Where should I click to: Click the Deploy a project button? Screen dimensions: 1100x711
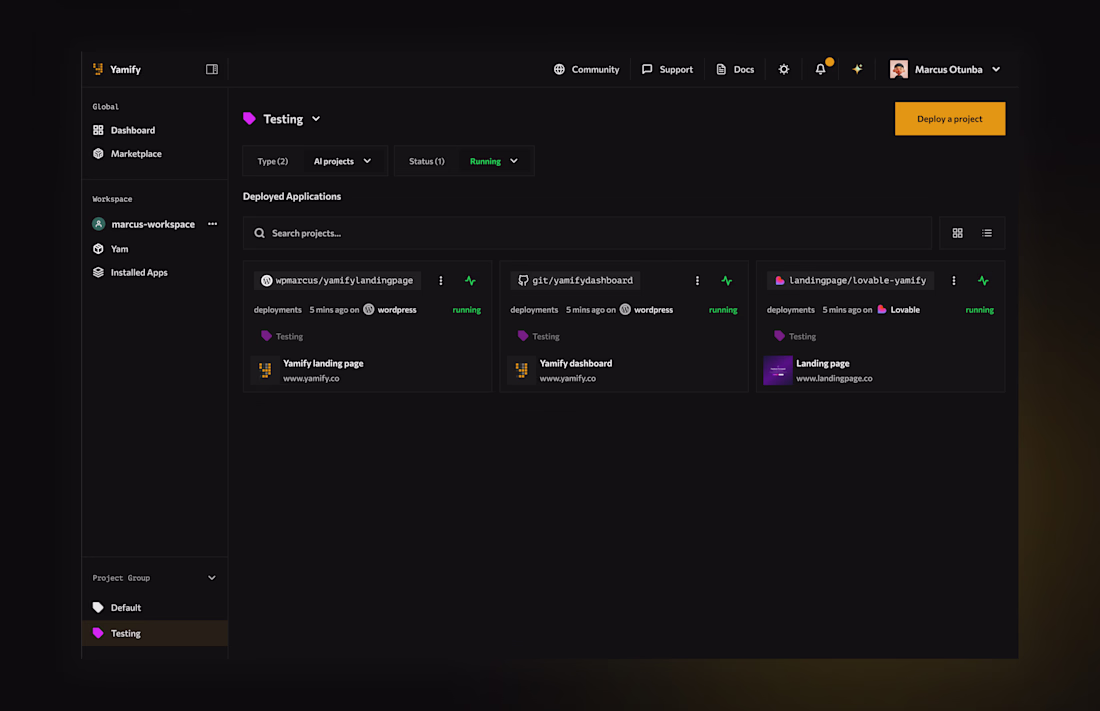950,119
